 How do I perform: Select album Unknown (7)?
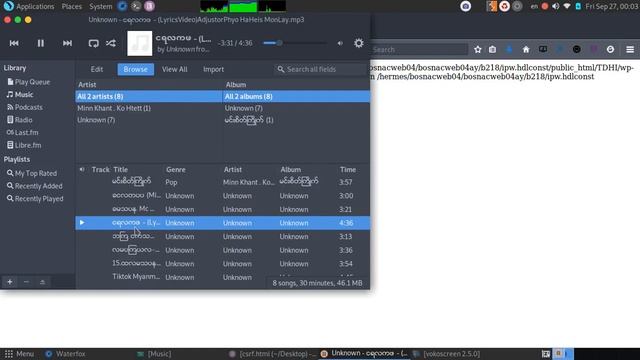[297, 108]
